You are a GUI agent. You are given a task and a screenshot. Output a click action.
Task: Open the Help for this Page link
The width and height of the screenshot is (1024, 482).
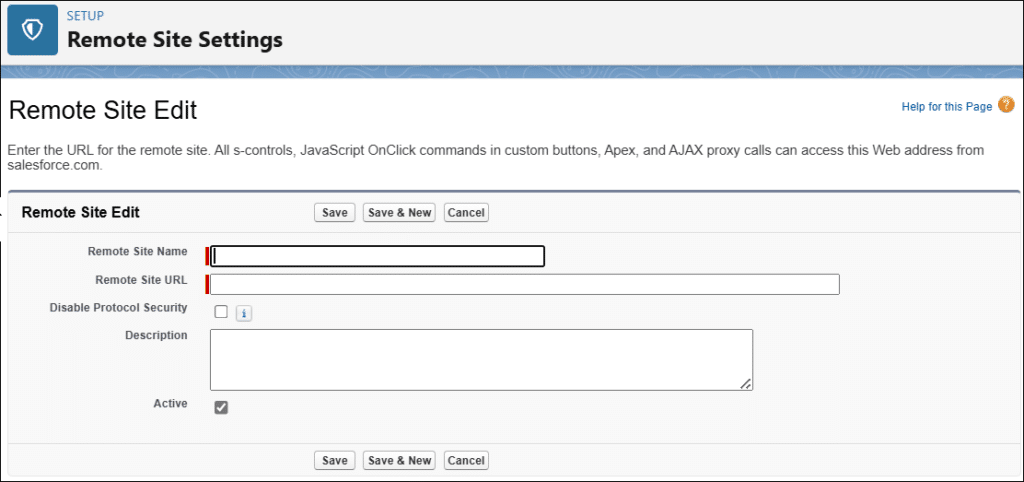click(947, 106)
